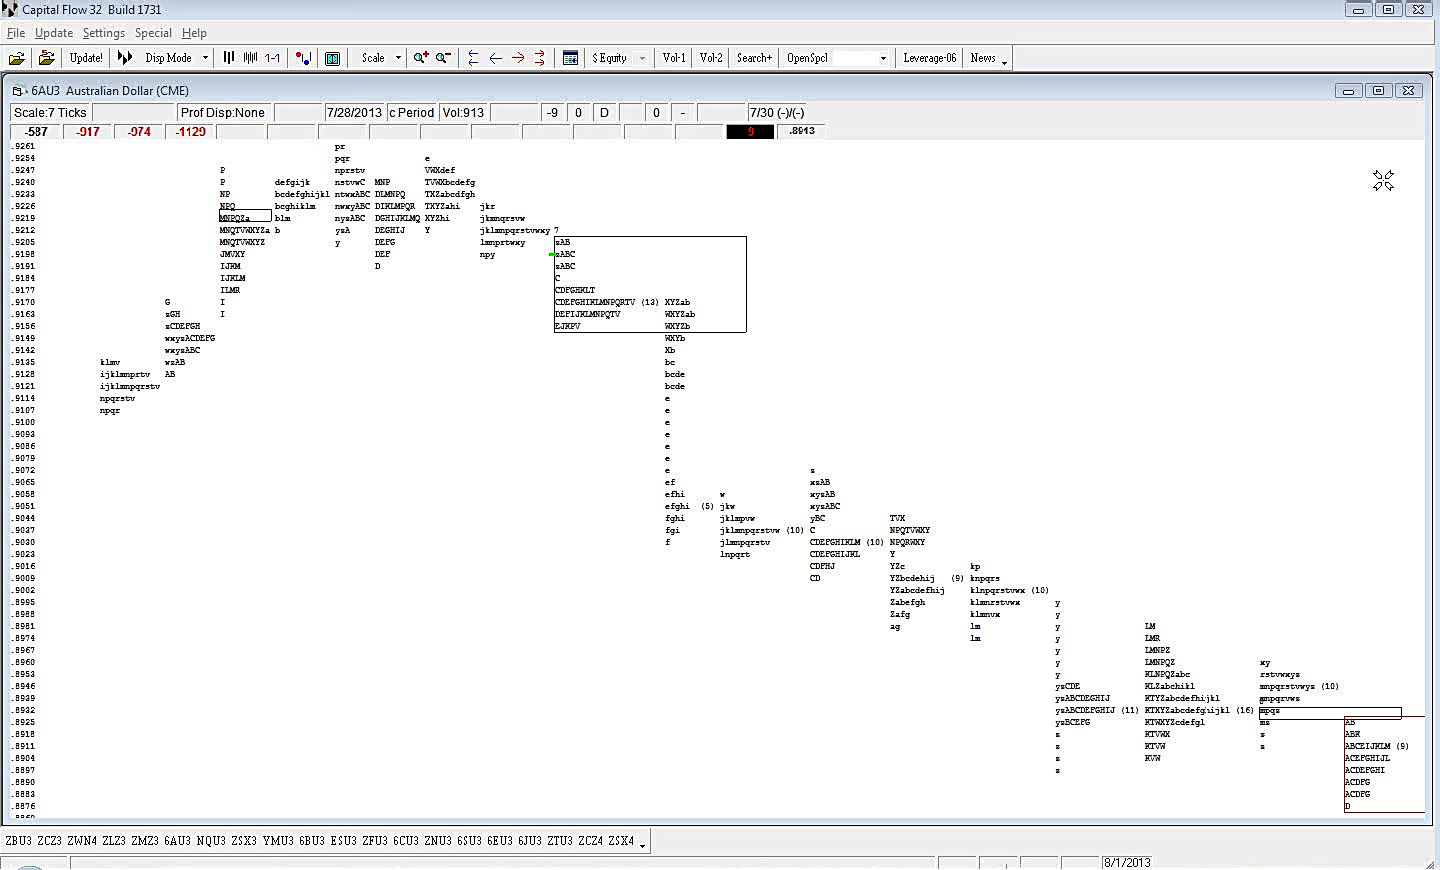The image size is (1440, 870).
Task: Toggle the Vol-2 button
Action: click(711, 58)
